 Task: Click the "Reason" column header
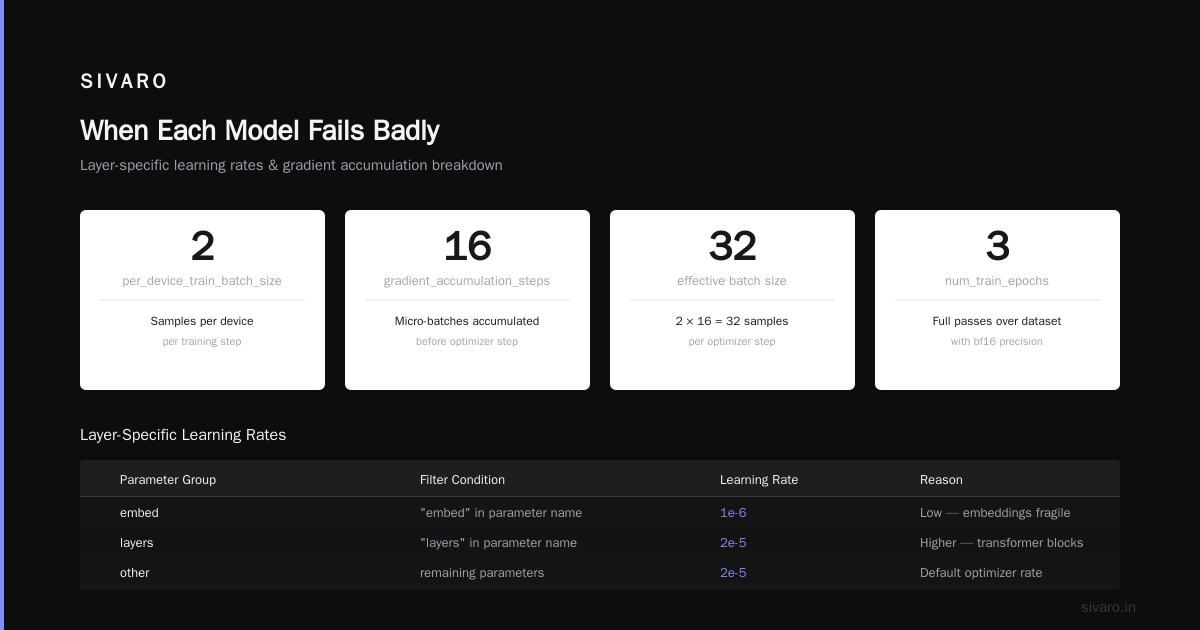click(941, 480)
